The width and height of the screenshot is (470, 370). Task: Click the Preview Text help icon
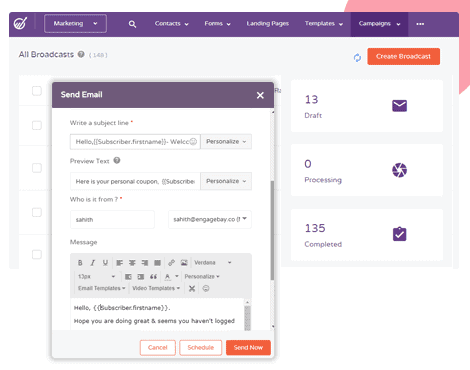coord(117,160)
